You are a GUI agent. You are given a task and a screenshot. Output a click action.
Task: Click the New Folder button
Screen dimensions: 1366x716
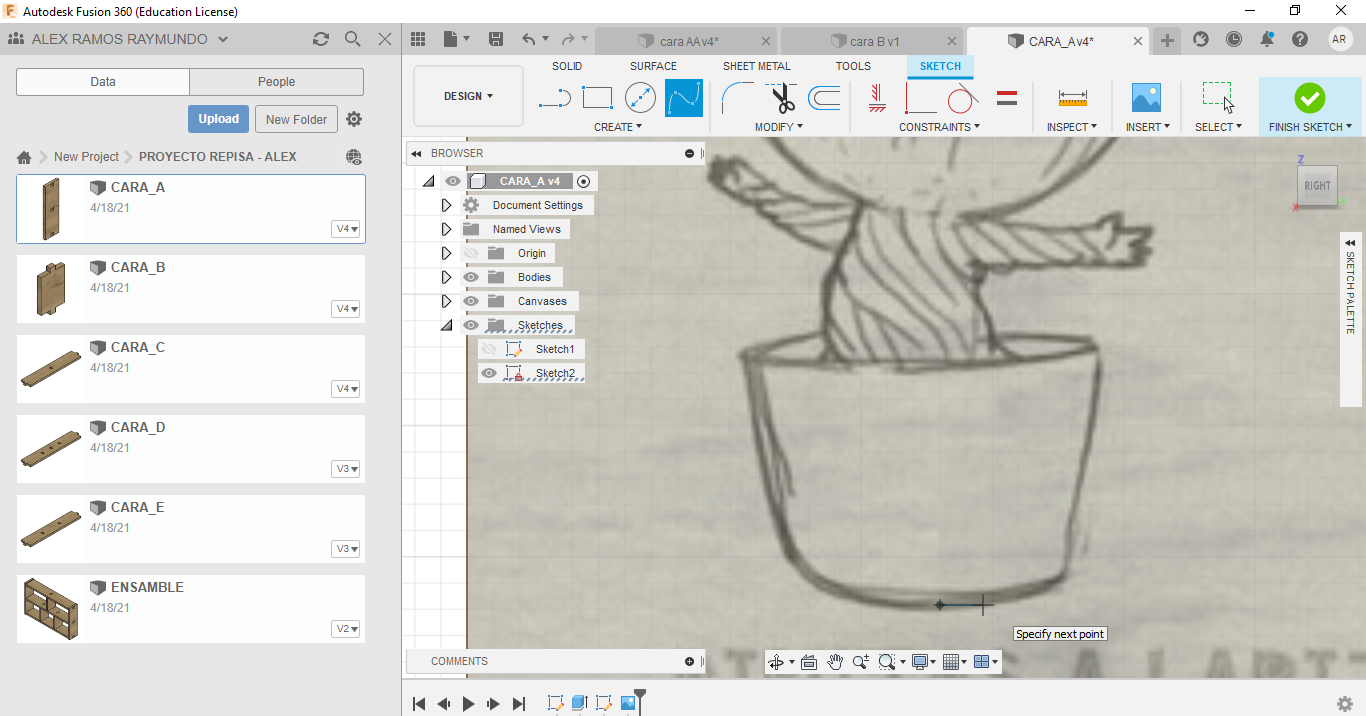click(296, 119)
